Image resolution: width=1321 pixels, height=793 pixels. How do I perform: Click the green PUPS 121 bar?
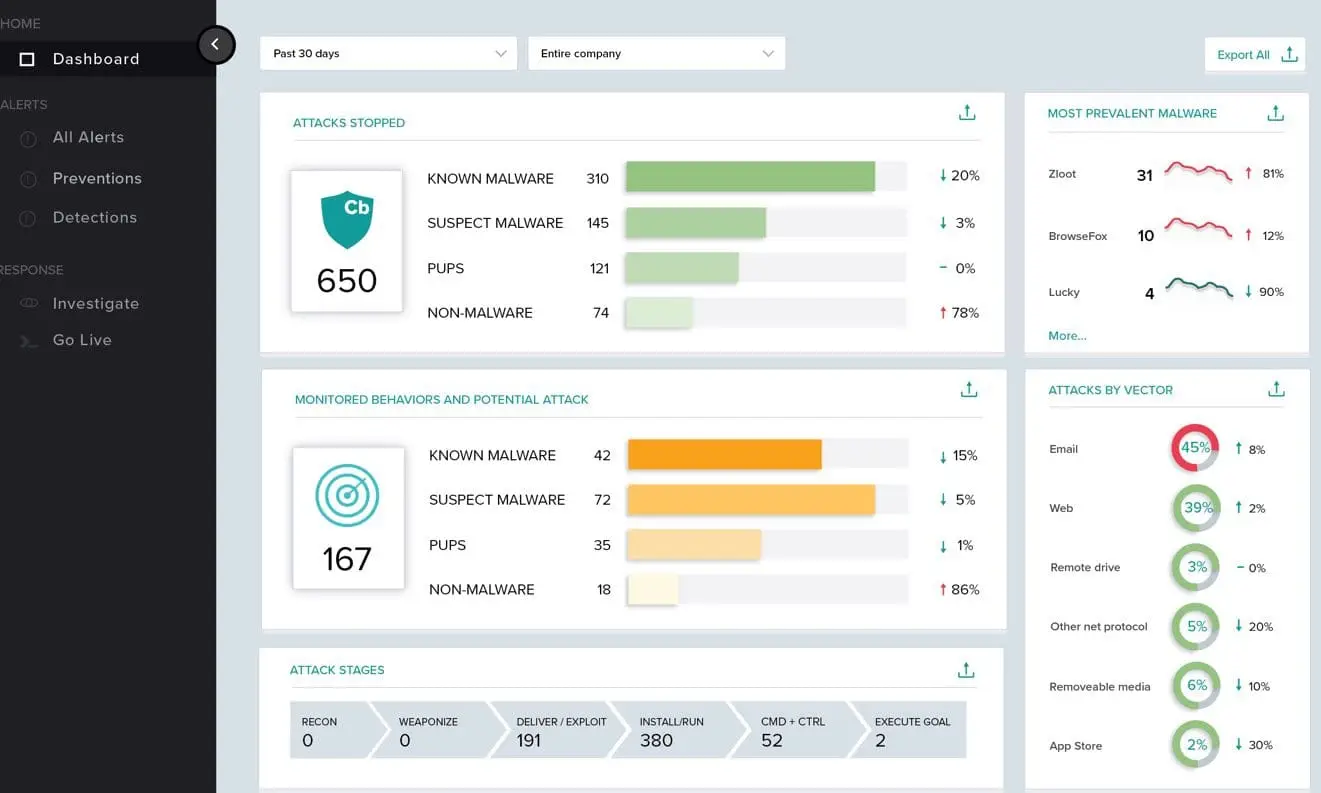(x=682, y=267)
